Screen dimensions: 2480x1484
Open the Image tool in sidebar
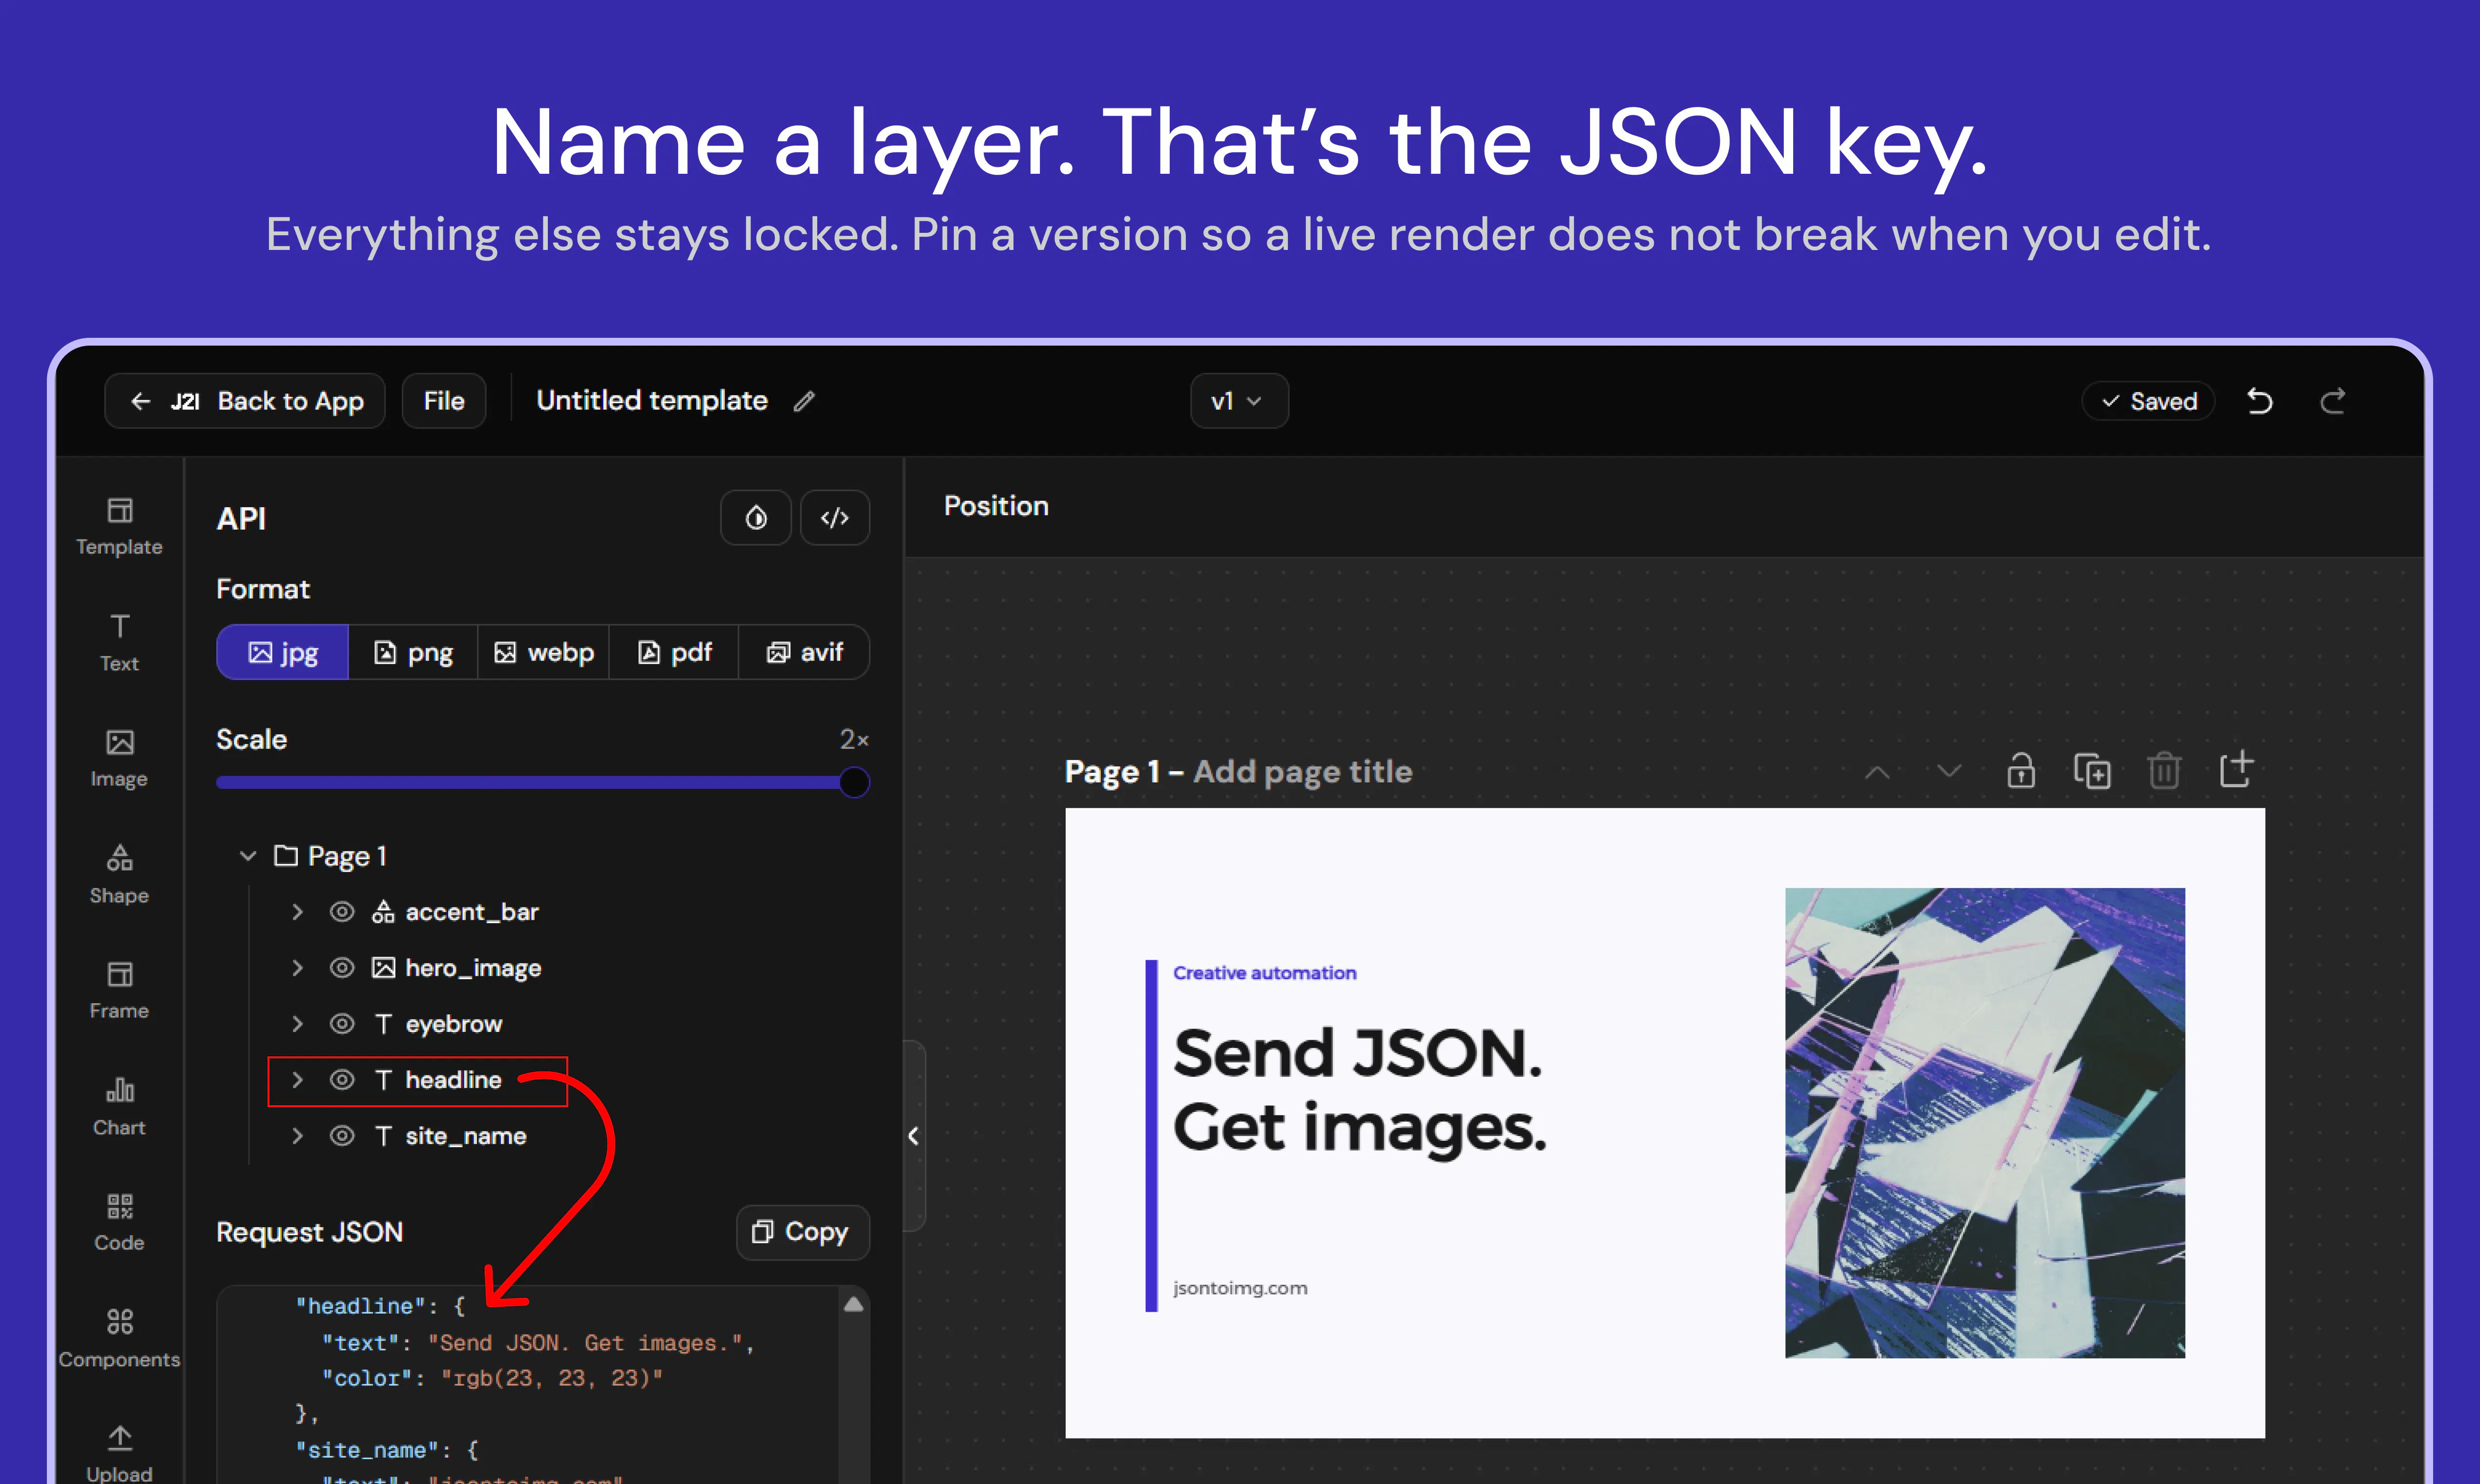119,759
